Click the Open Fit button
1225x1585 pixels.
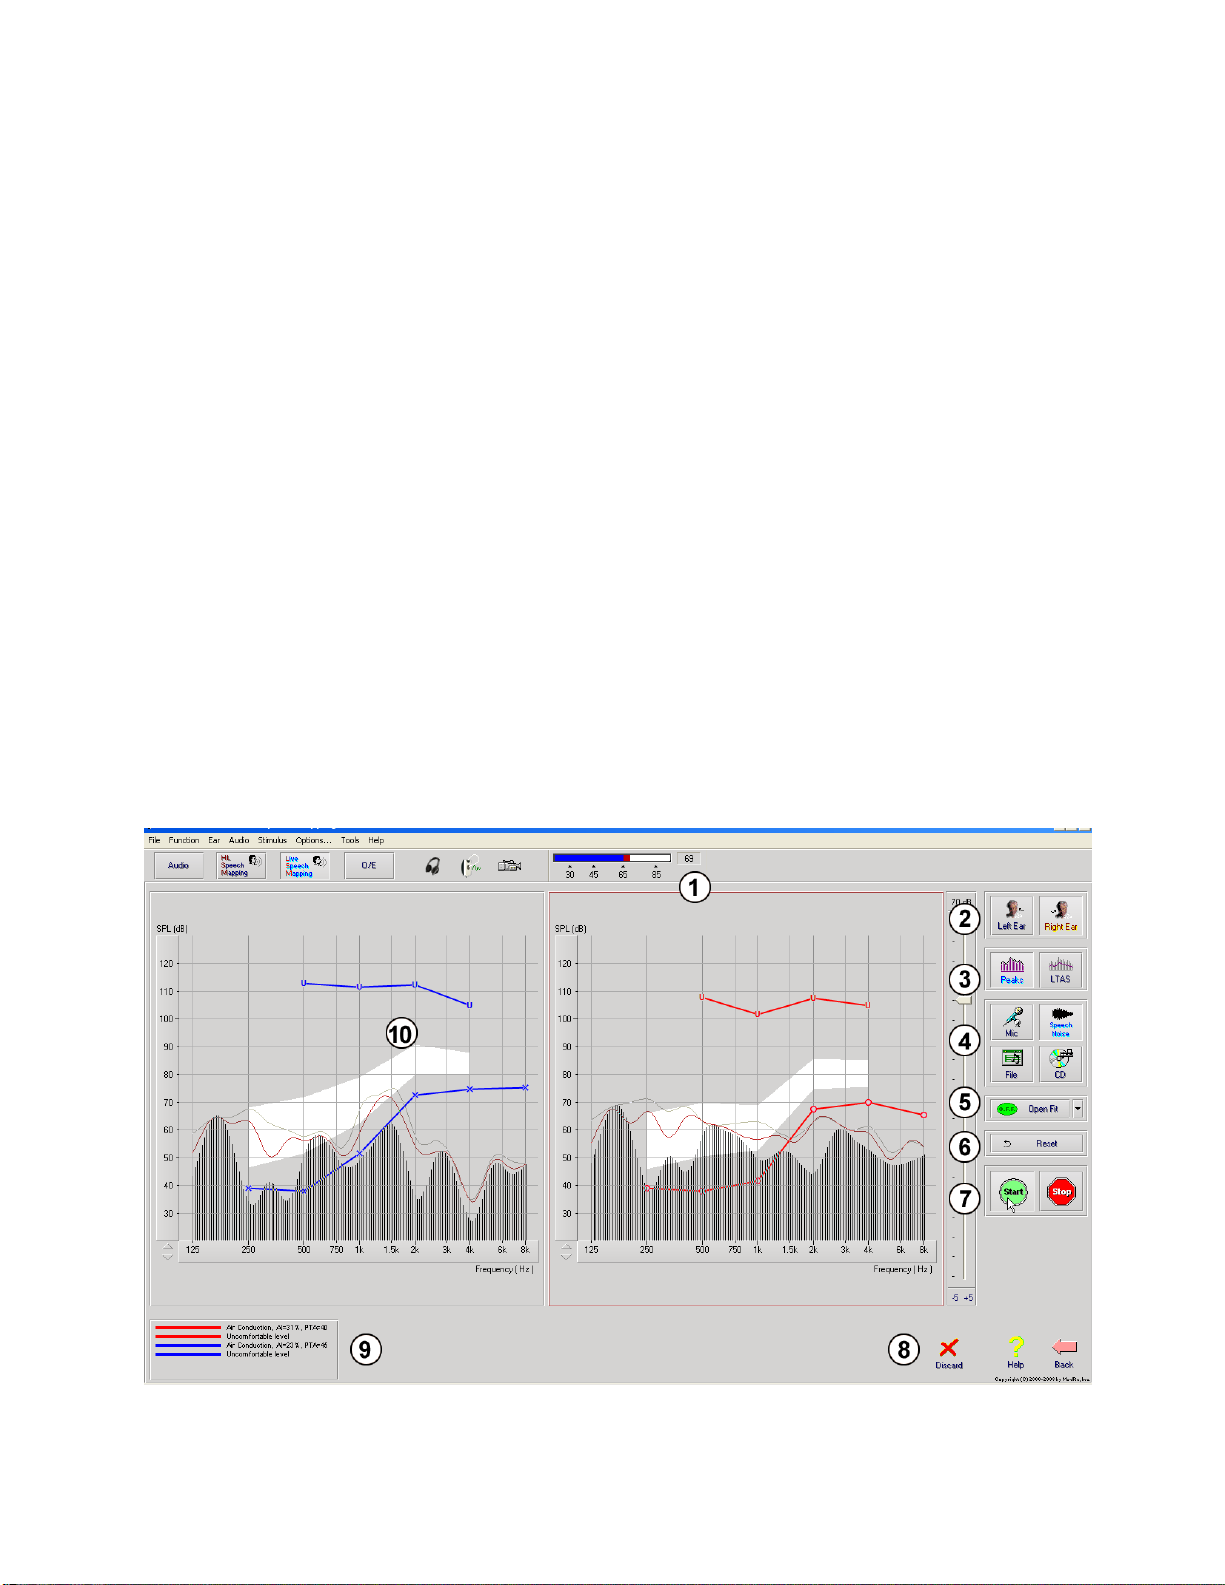[x=1029, y=1108]
